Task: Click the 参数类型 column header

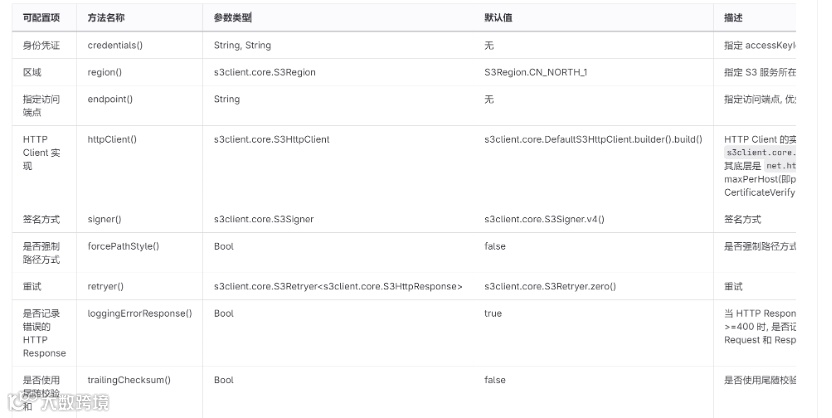Action: coord(233,18)
